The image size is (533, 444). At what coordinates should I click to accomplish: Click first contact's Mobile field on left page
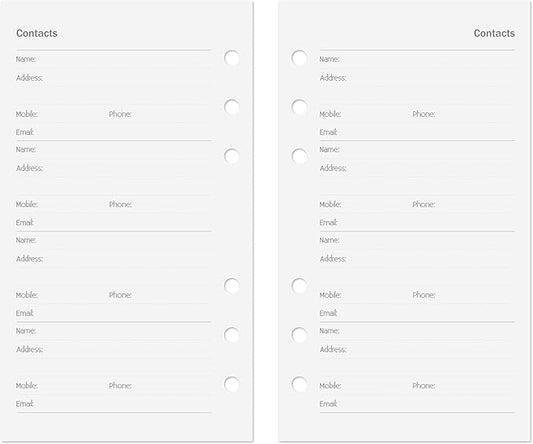pyautogui.click(x=61, y=114)
